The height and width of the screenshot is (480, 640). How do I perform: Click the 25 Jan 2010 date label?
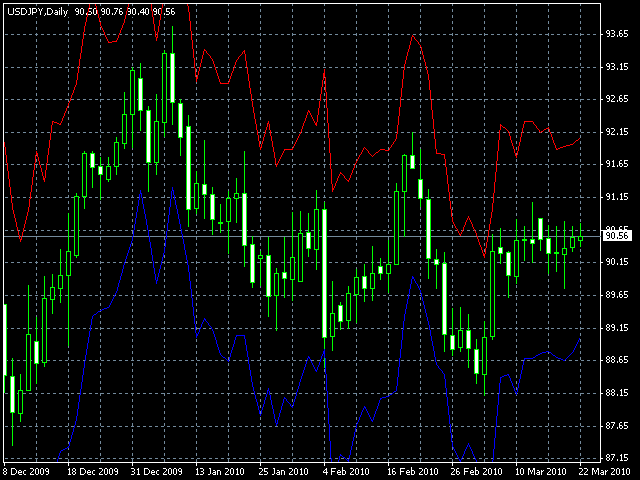(284, 472)
